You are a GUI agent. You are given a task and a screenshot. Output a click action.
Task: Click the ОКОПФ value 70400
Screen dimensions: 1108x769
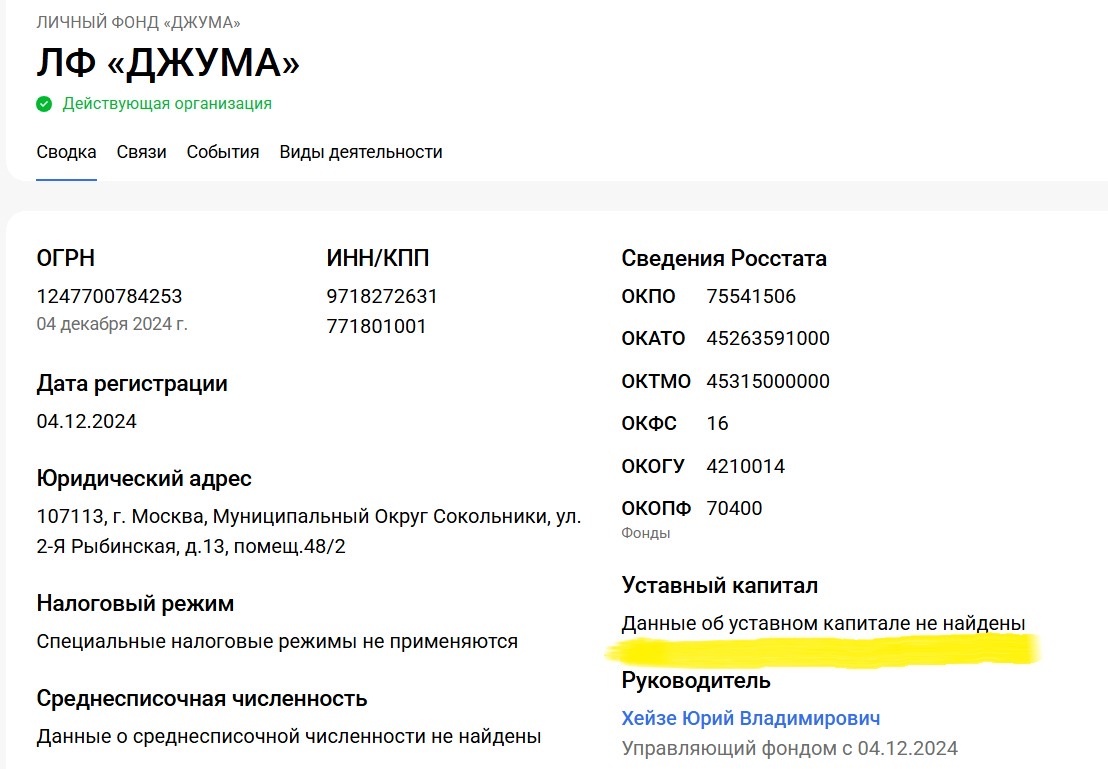tap(734, 508)
